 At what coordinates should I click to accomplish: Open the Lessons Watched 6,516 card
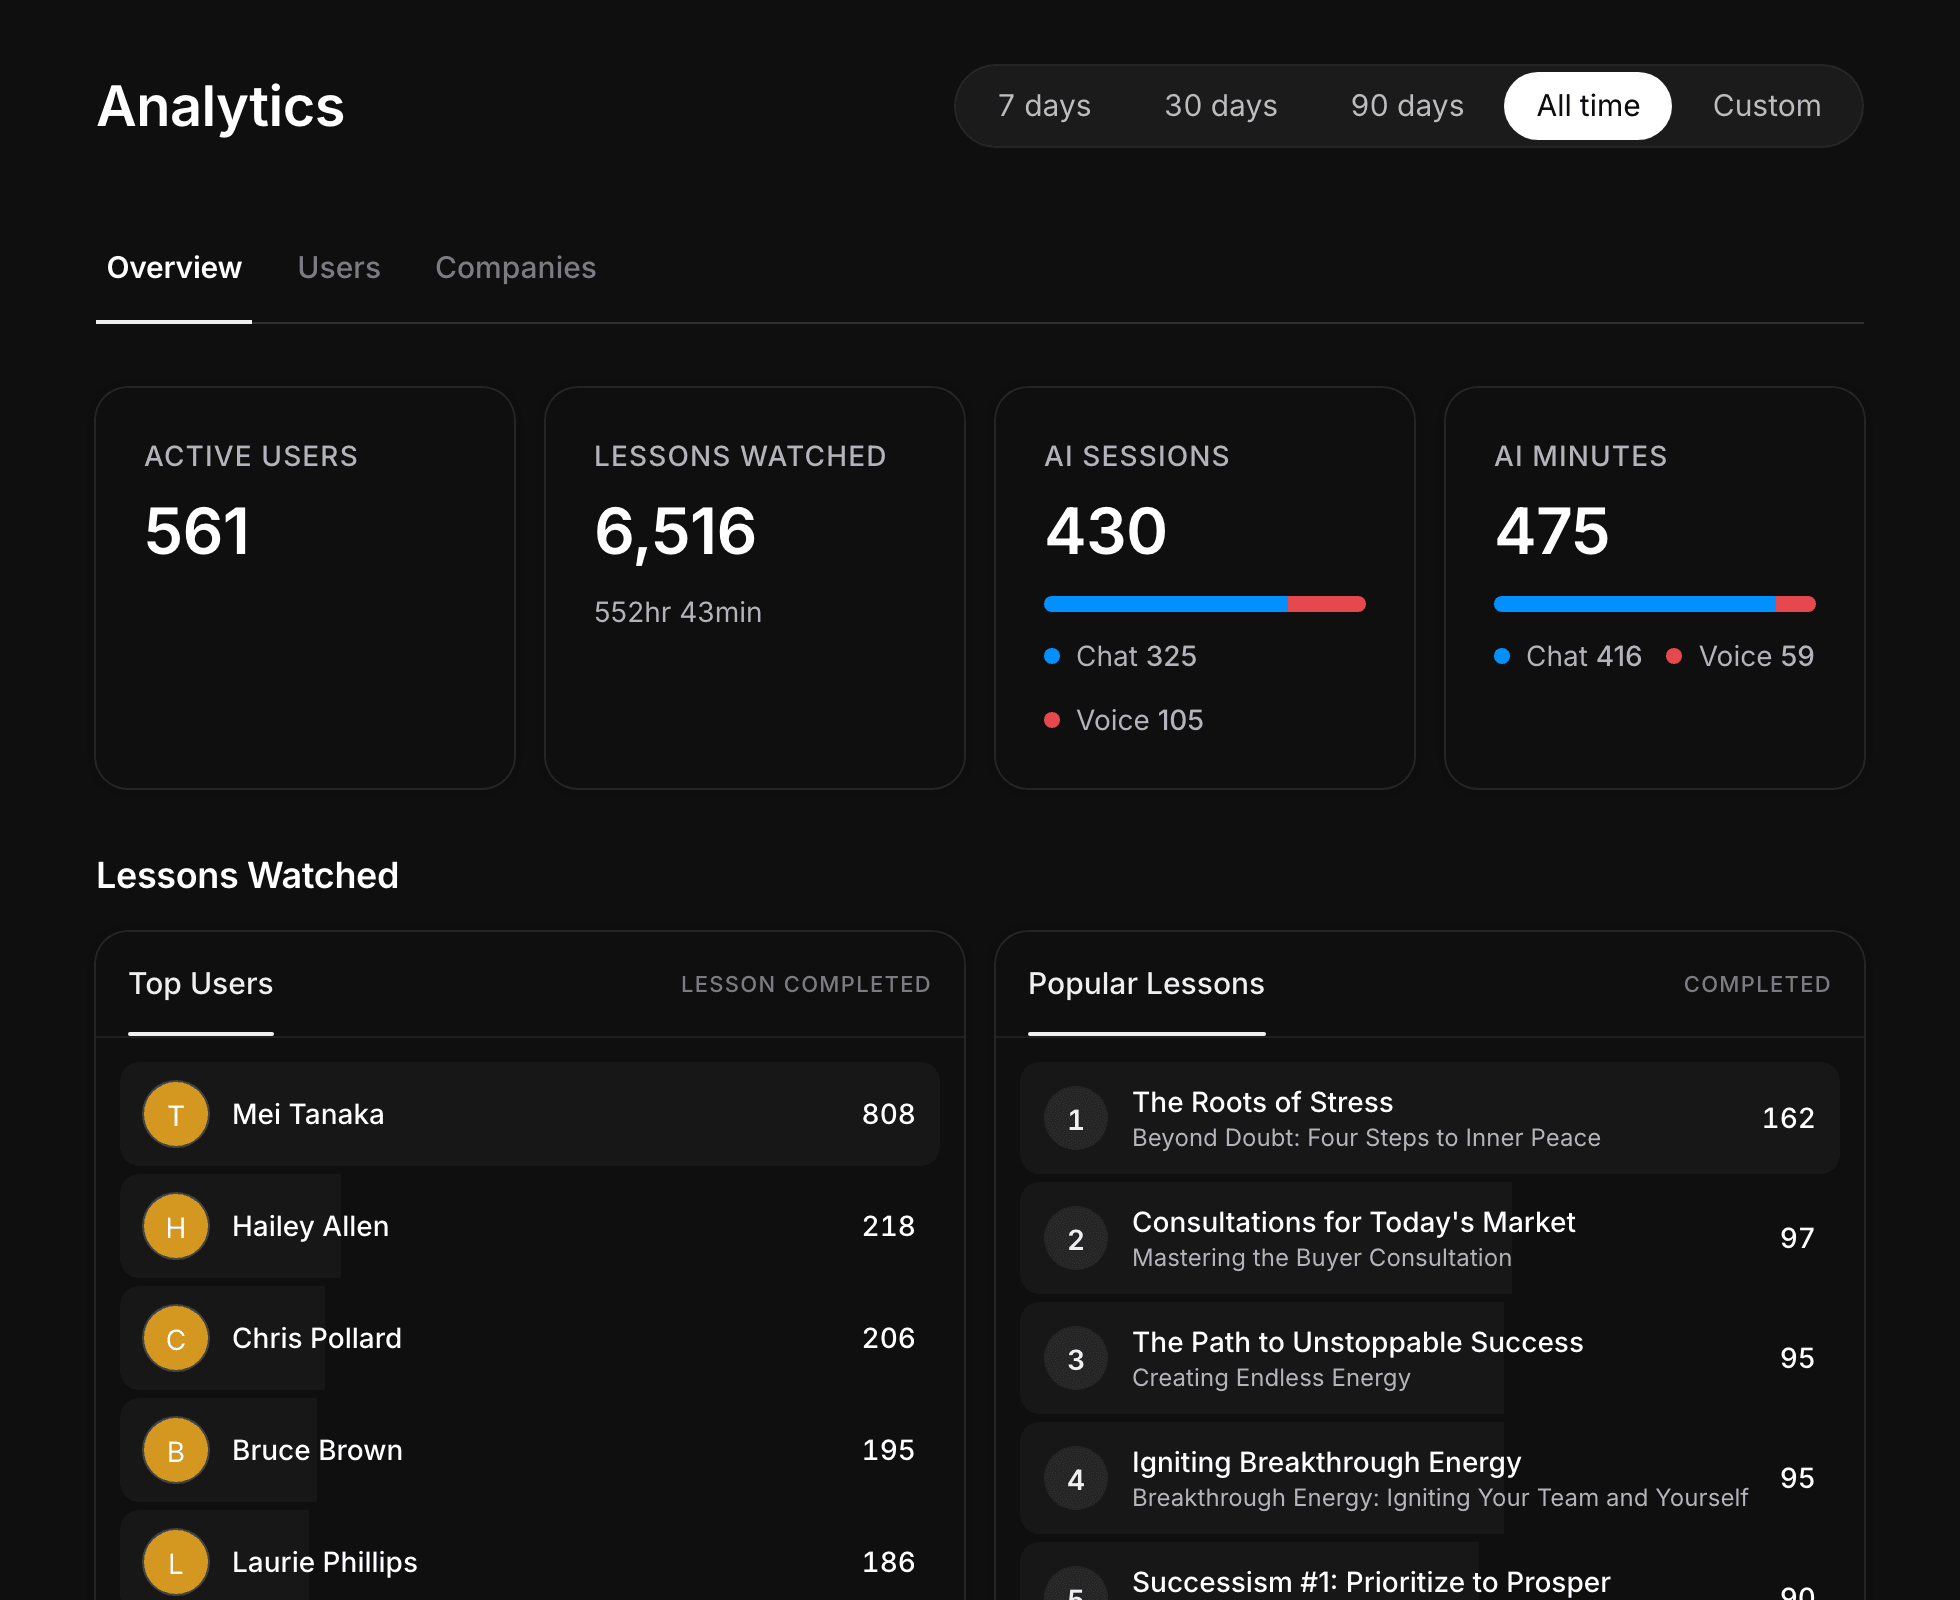(x=755, y=588)
